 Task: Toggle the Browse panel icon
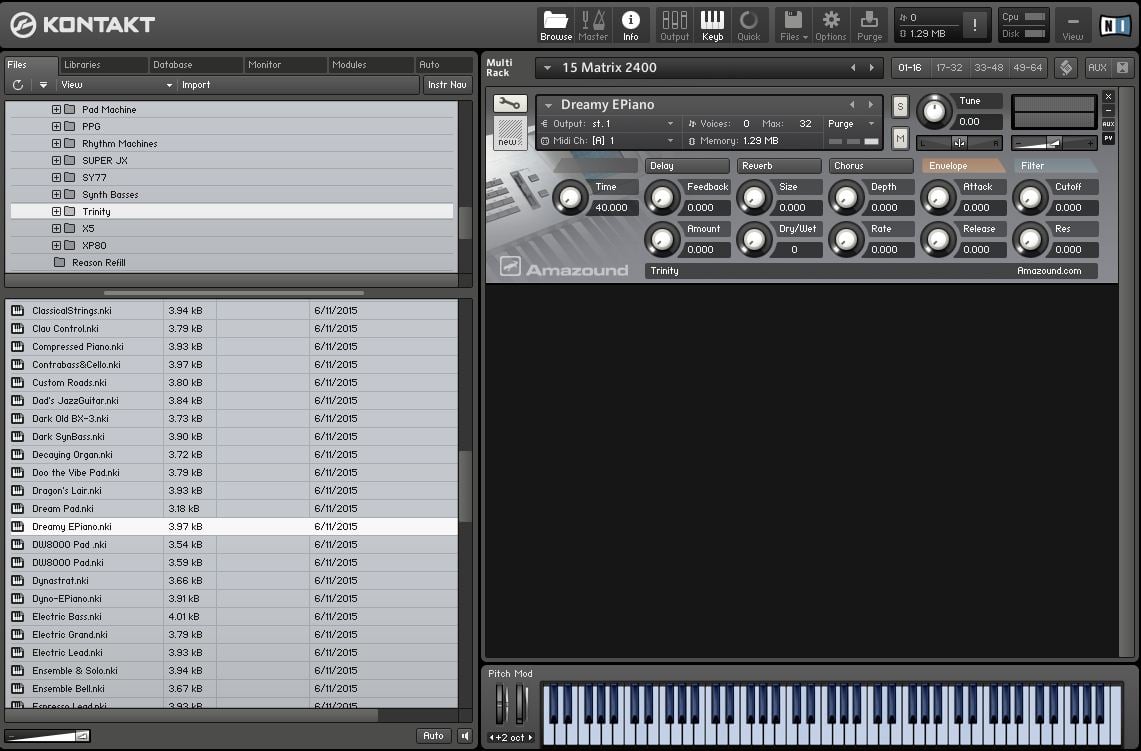click(x=555, y=25)
